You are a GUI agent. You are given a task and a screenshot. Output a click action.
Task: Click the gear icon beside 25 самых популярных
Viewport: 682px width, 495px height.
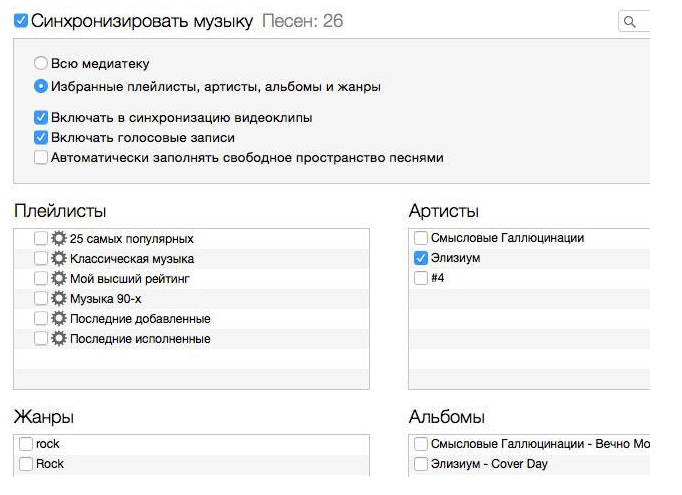(x=58, y=239)
